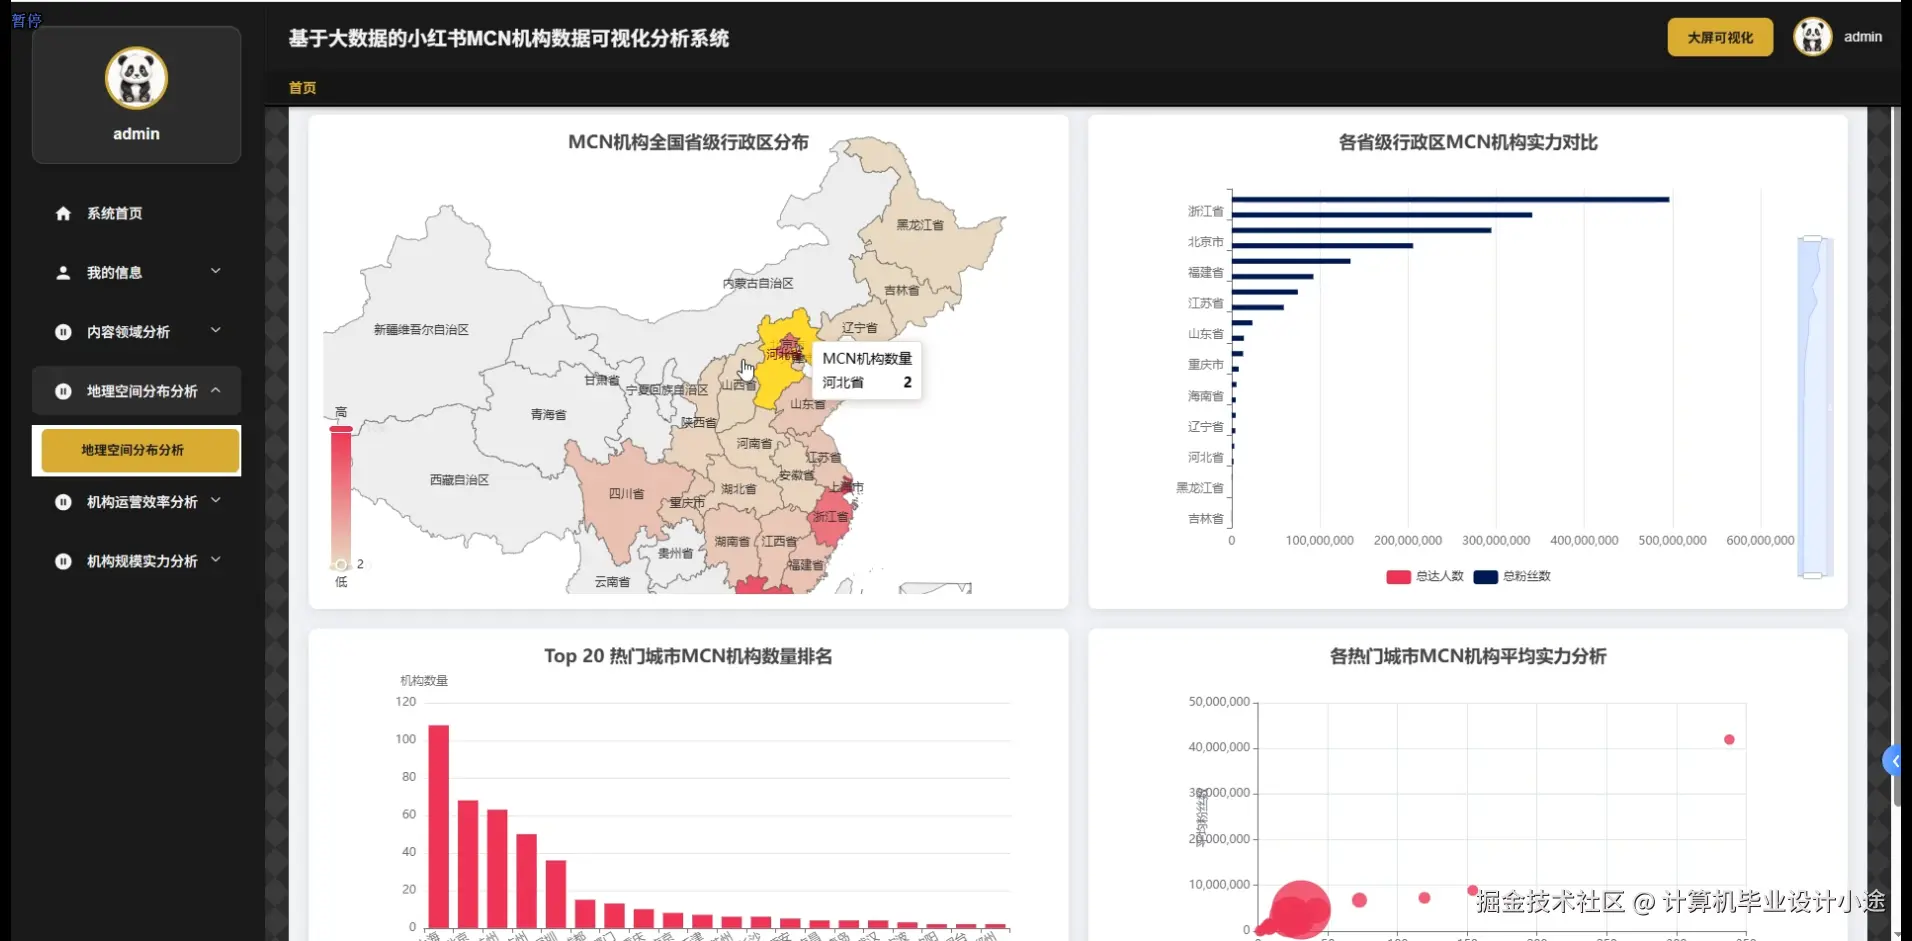Screen dimensions: 1912x941
Task: Click the tallest bar in the Top 20 chart
Action: point(438,826)
